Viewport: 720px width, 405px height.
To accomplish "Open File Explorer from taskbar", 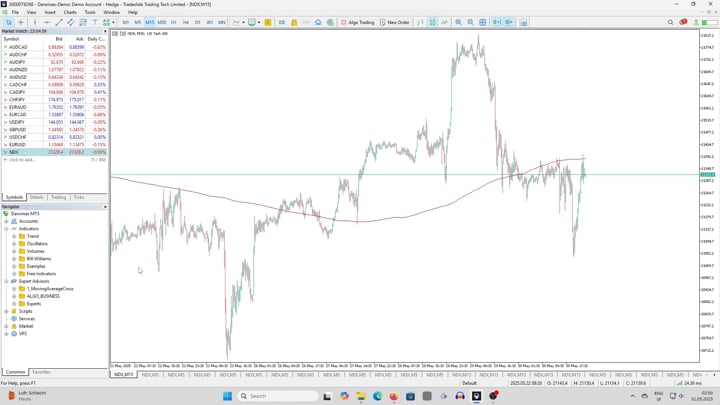I will (x=361, y=396).
